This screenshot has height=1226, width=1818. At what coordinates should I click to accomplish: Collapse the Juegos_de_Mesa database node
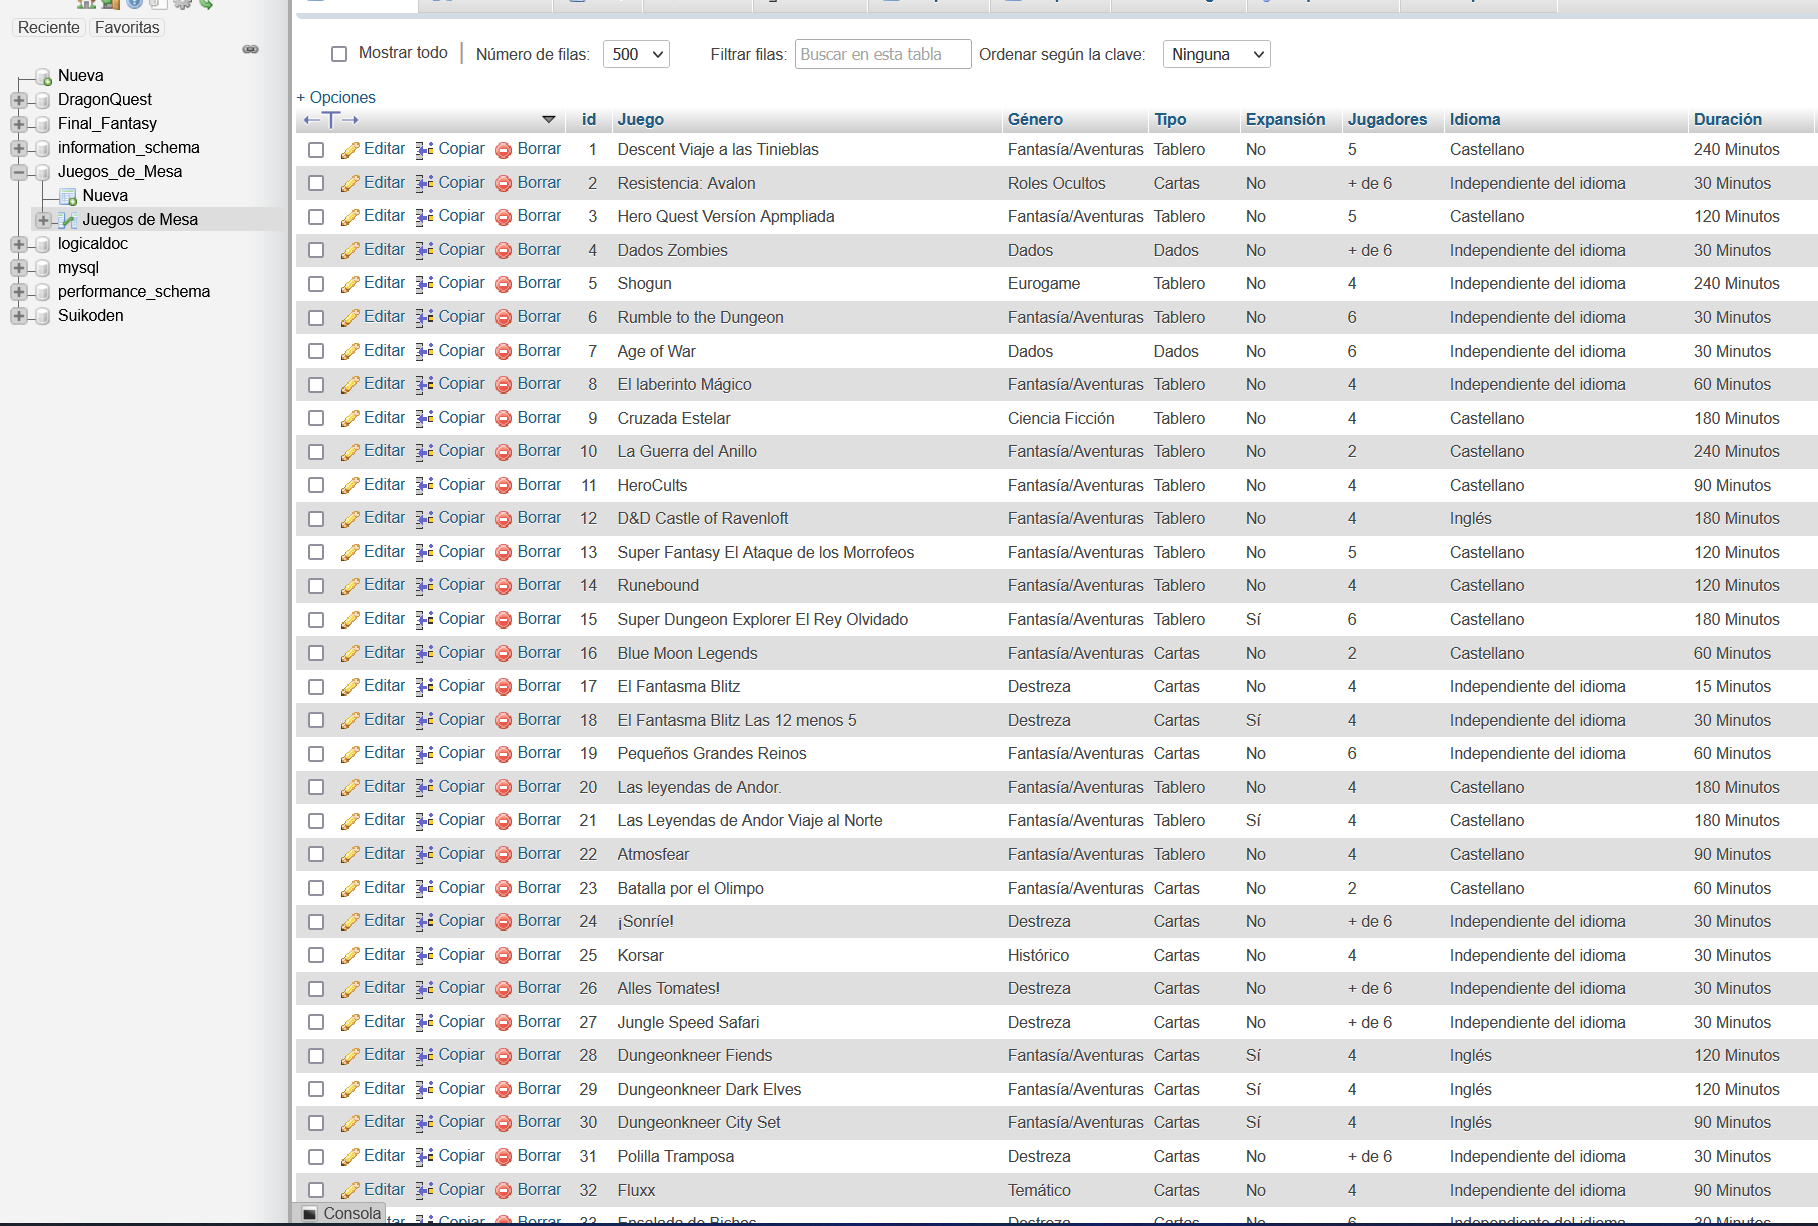click(x=18, y=172)
